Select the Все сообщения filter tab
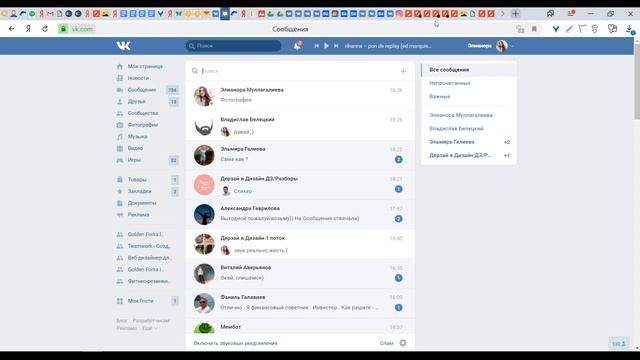This screenshot has width=640, height=360. coord(469,70)
